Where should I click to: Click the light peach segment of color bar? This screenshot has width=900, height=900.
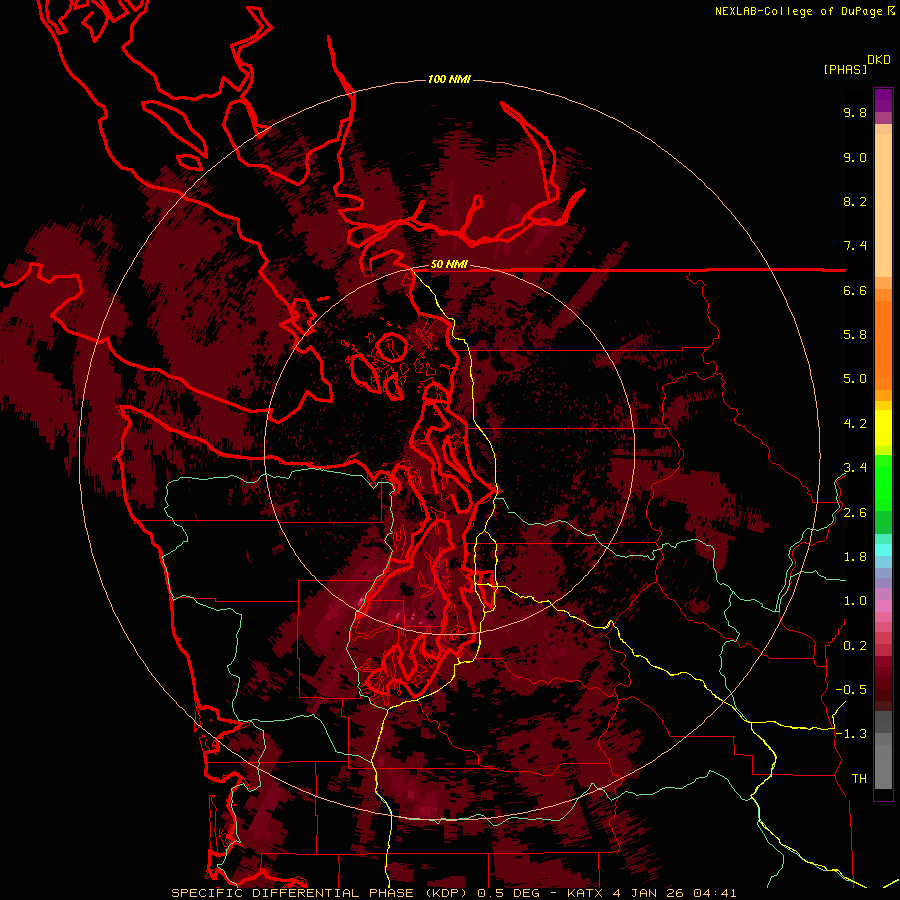coord(883,205)
